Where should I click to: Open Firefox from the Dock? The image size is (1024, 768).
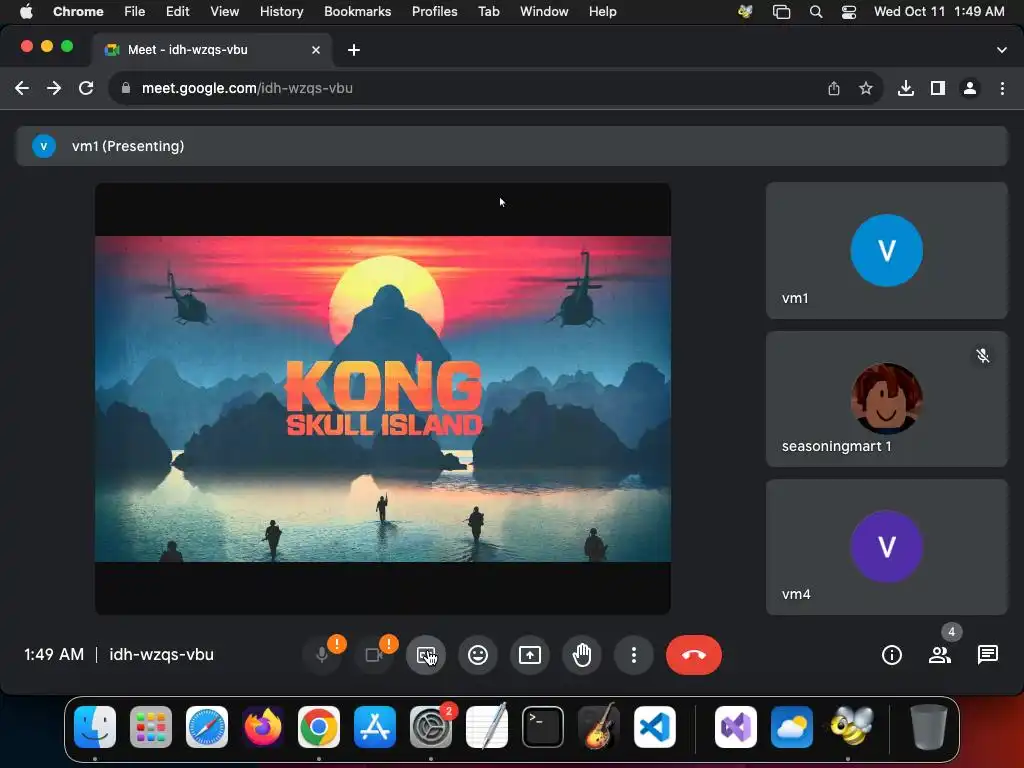263,727
